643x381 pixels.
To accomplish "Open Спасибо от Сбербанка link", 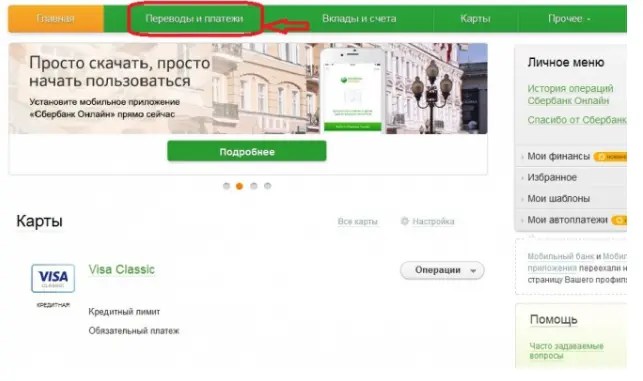I will tap(577, 120).
